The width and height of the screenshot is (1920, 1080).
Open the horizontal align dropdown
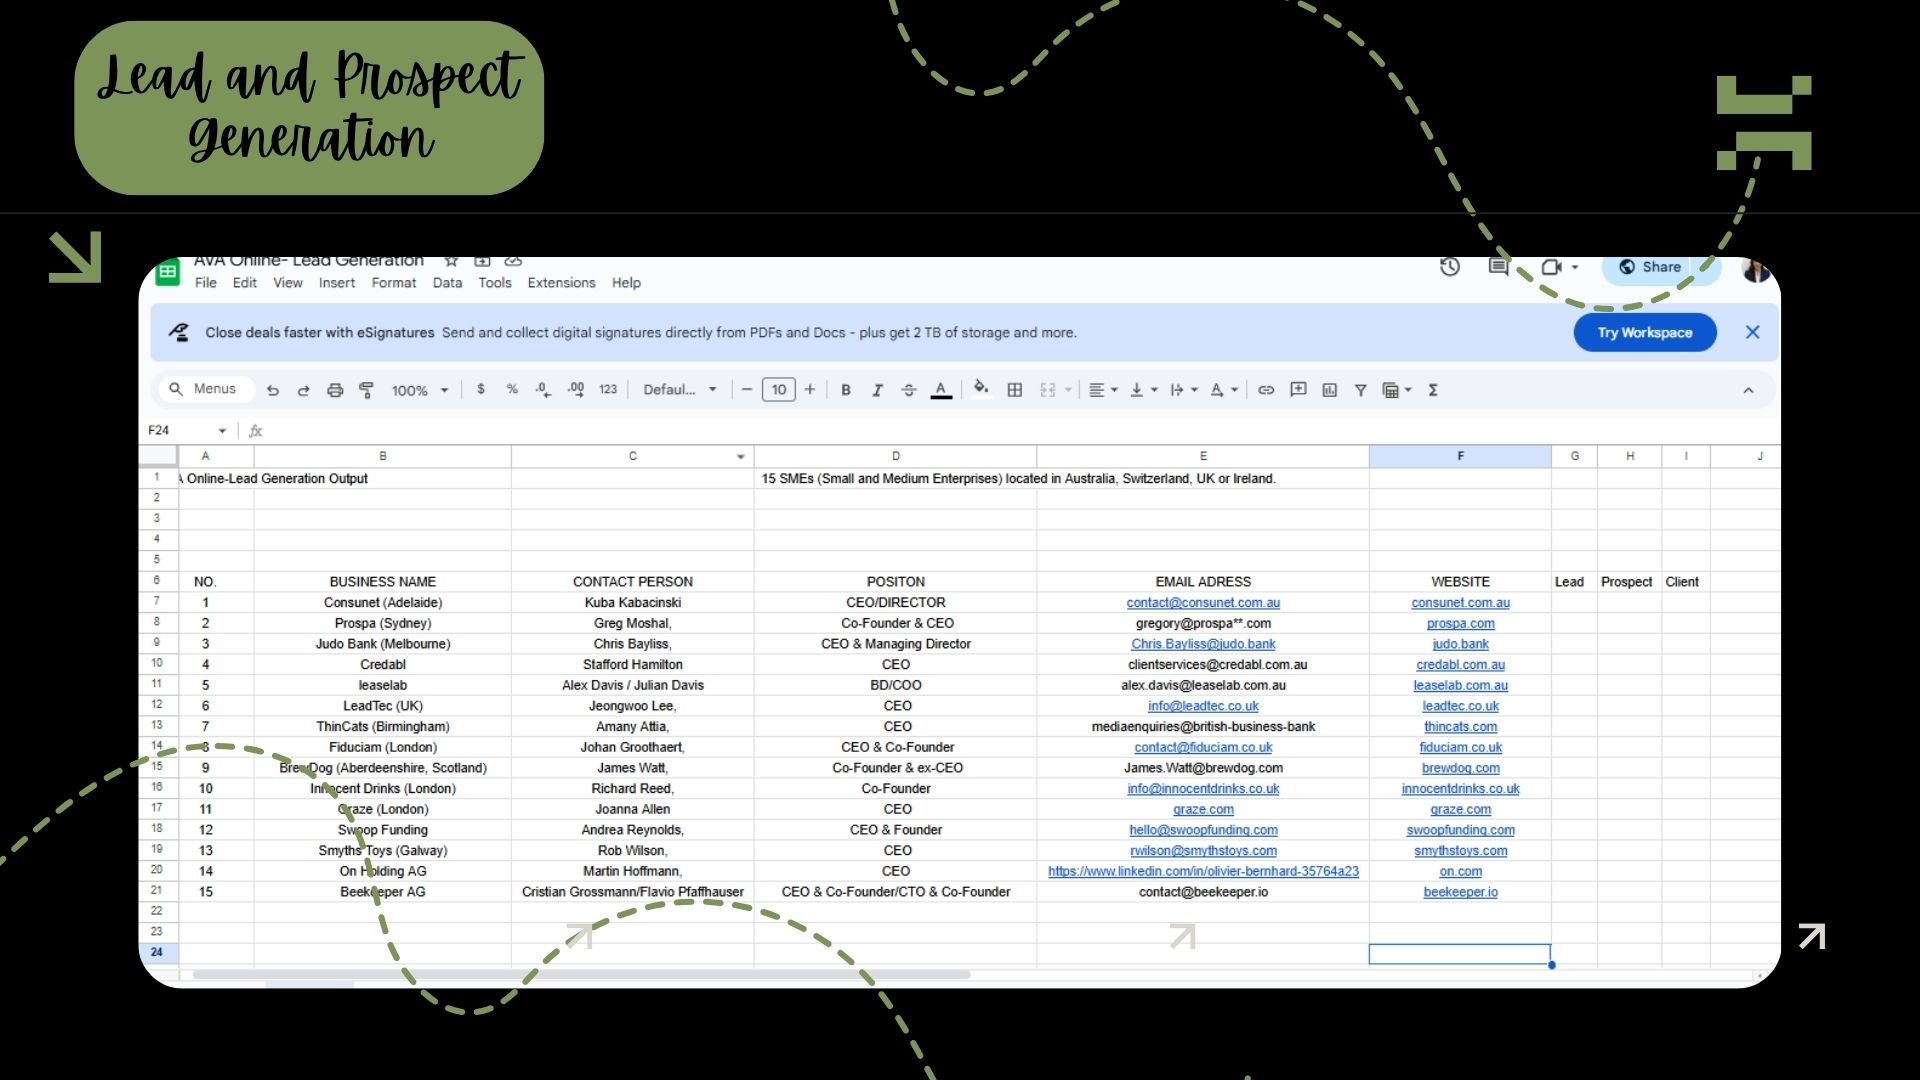[1103, 390]
